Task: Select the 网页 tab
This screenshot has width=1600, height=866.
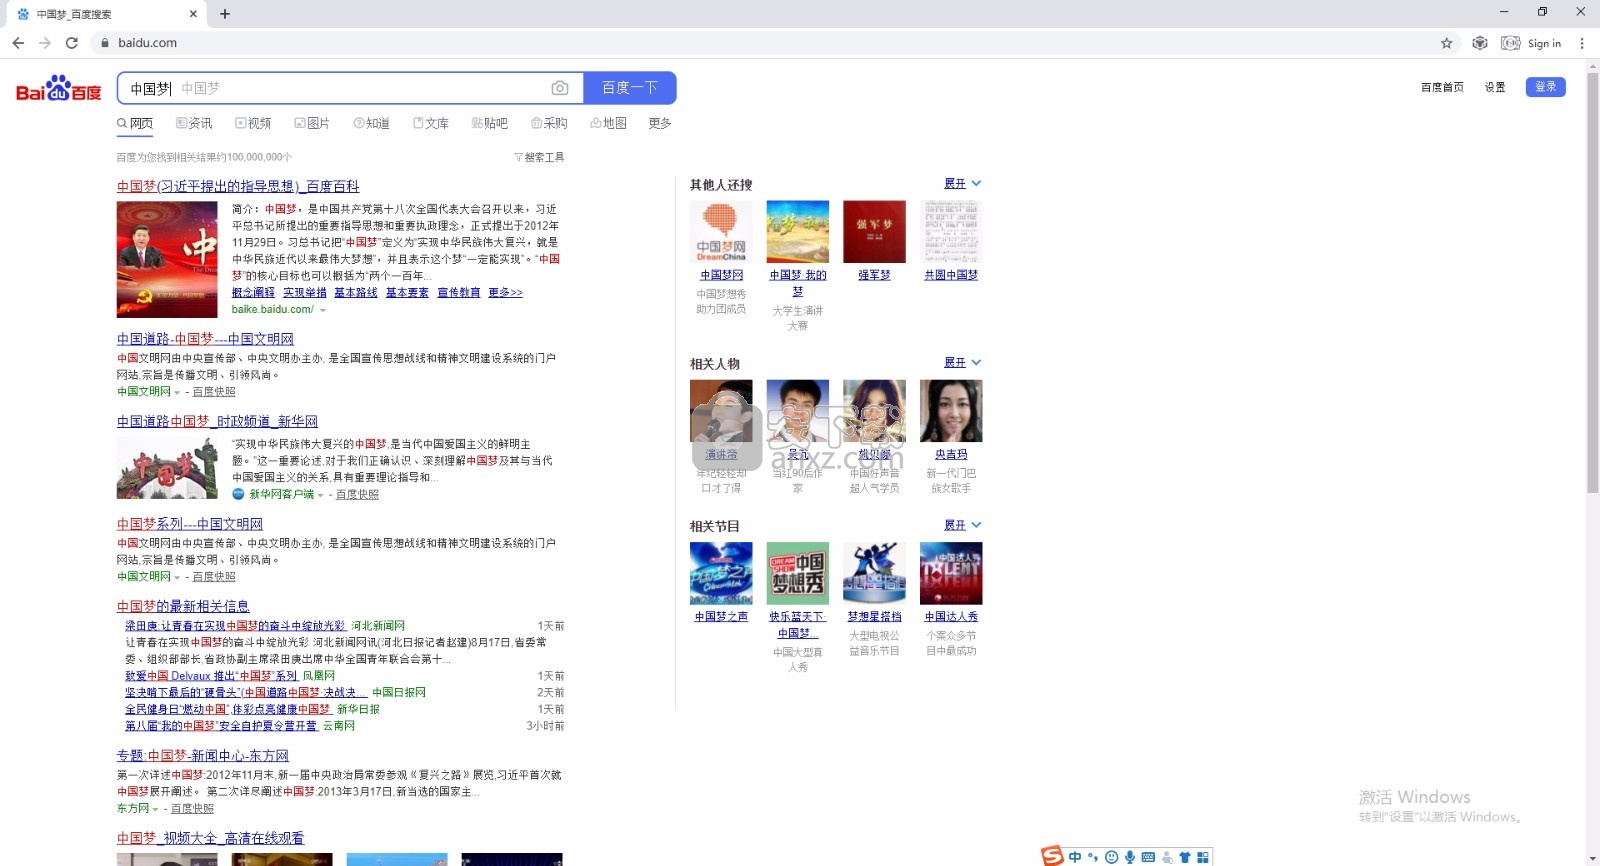Action: pyautogui.click(x=135, y=123)
